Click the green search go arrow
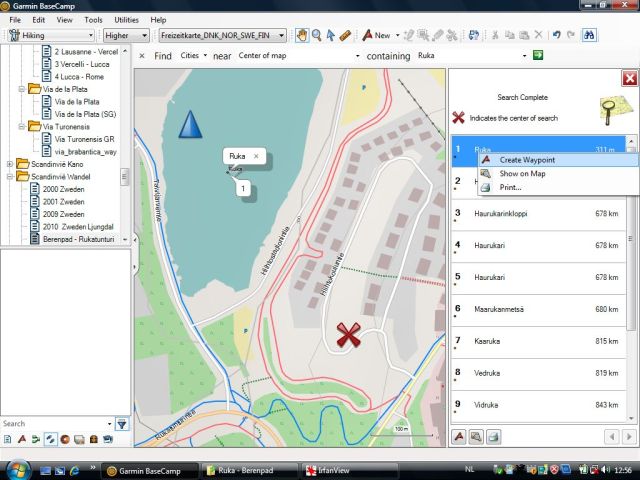Viewport: 640px width, 480px height. coord(538,55)
